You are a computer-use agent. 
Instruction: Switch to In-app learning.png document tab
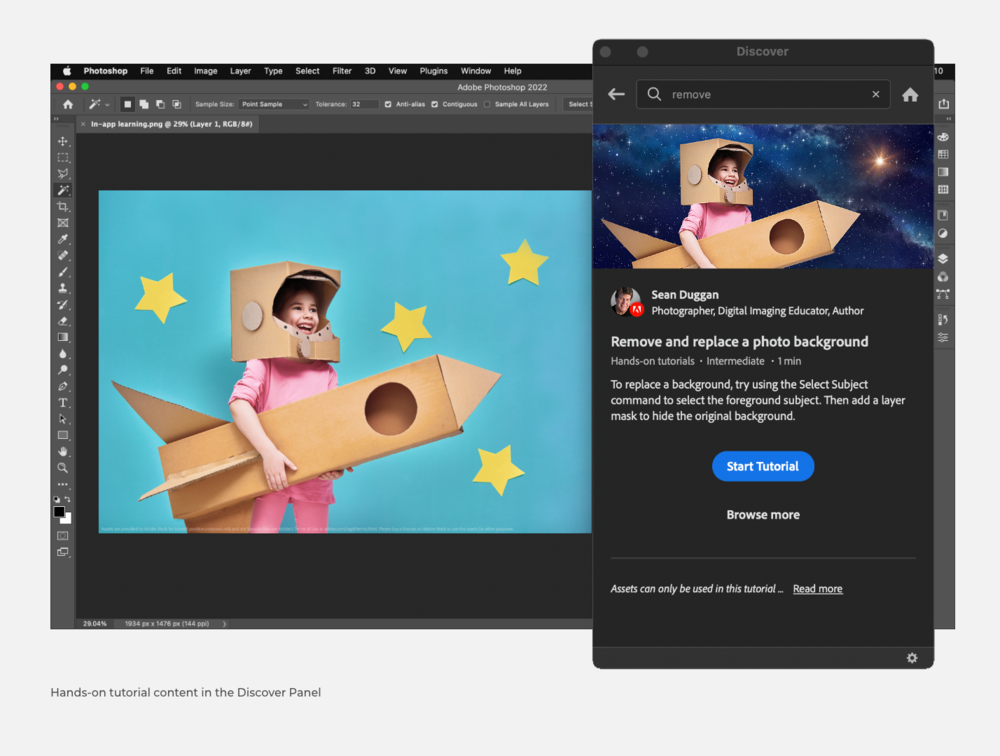172,124
